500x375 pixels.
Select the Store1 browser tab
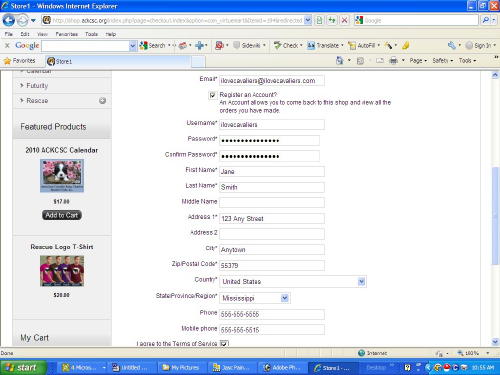pos(118,61)
